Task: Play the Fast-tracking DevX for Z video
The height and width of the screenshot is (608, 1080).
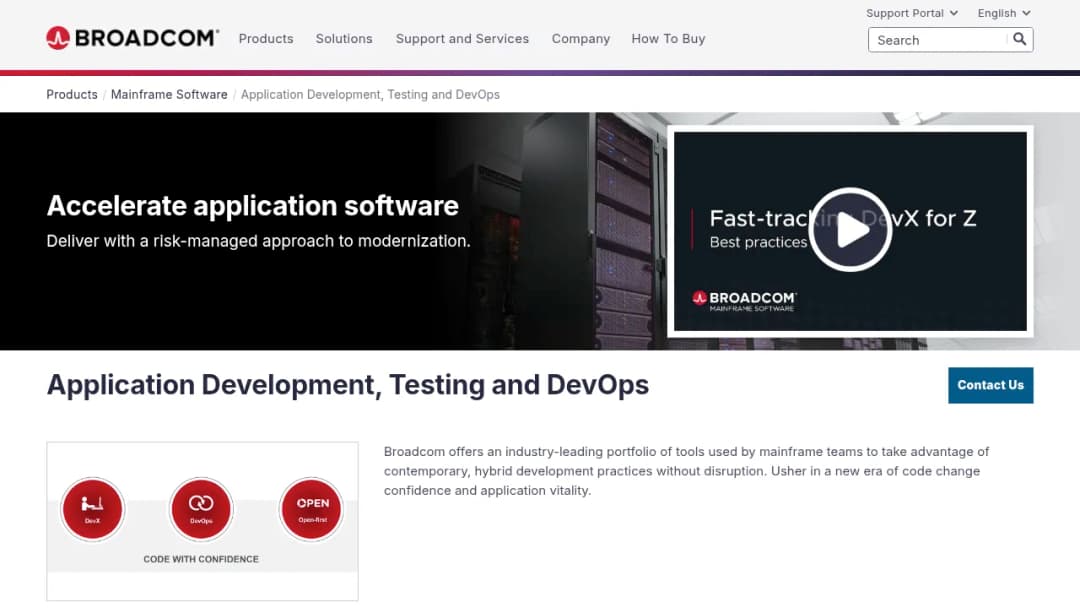Action: pos(850,230)
